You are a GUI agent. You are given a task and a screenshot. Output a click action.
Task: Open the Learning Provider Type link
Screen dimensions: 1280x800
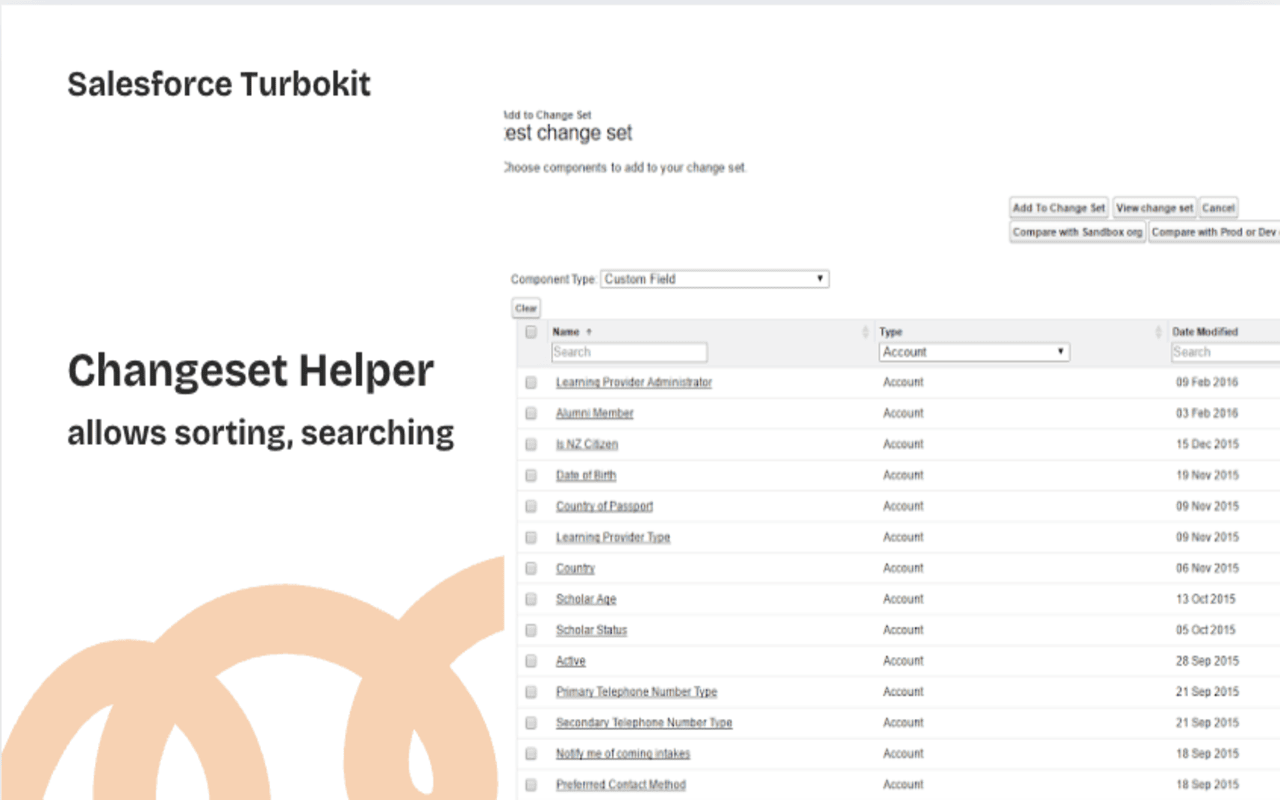[613, 538]
